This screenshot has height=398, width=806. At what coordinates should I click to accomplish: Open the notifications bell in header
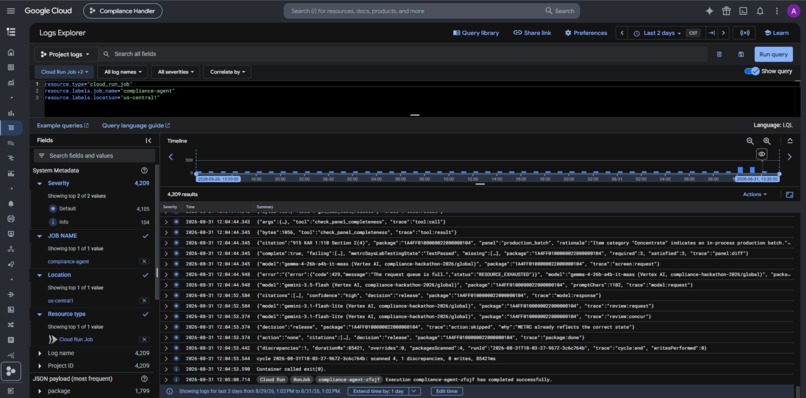(760, 11)
